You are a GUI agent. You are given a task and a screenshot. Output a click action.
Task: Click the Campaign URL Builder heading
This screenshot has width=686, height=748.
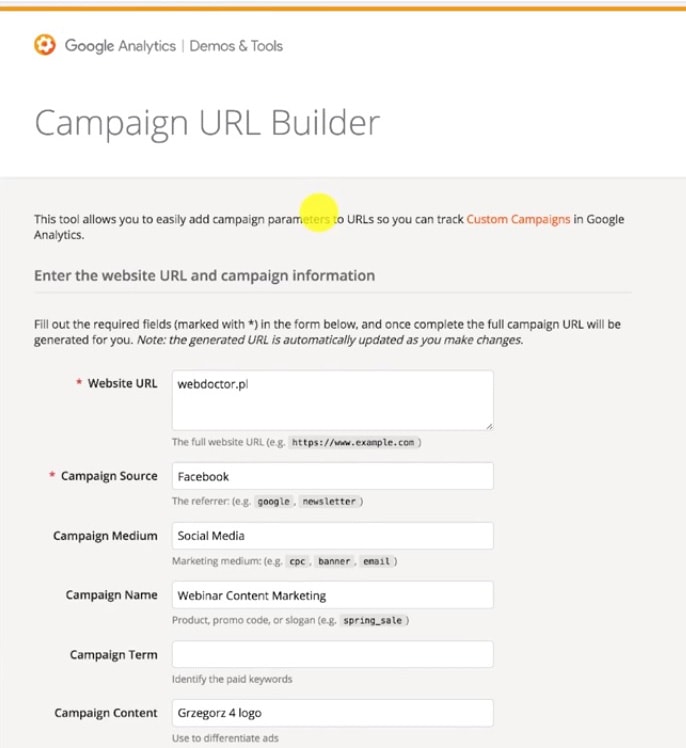(x=207, y=122)
